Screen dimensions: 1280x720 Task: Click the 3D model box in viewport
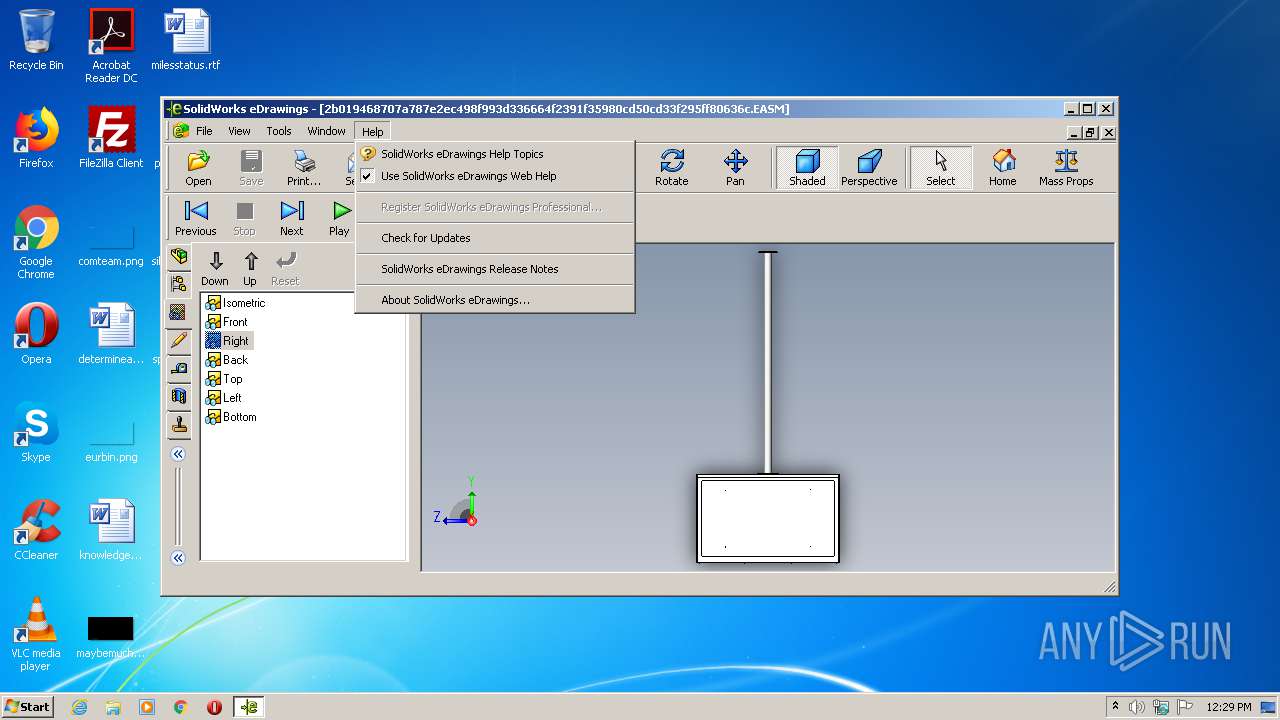pos(767,518)
